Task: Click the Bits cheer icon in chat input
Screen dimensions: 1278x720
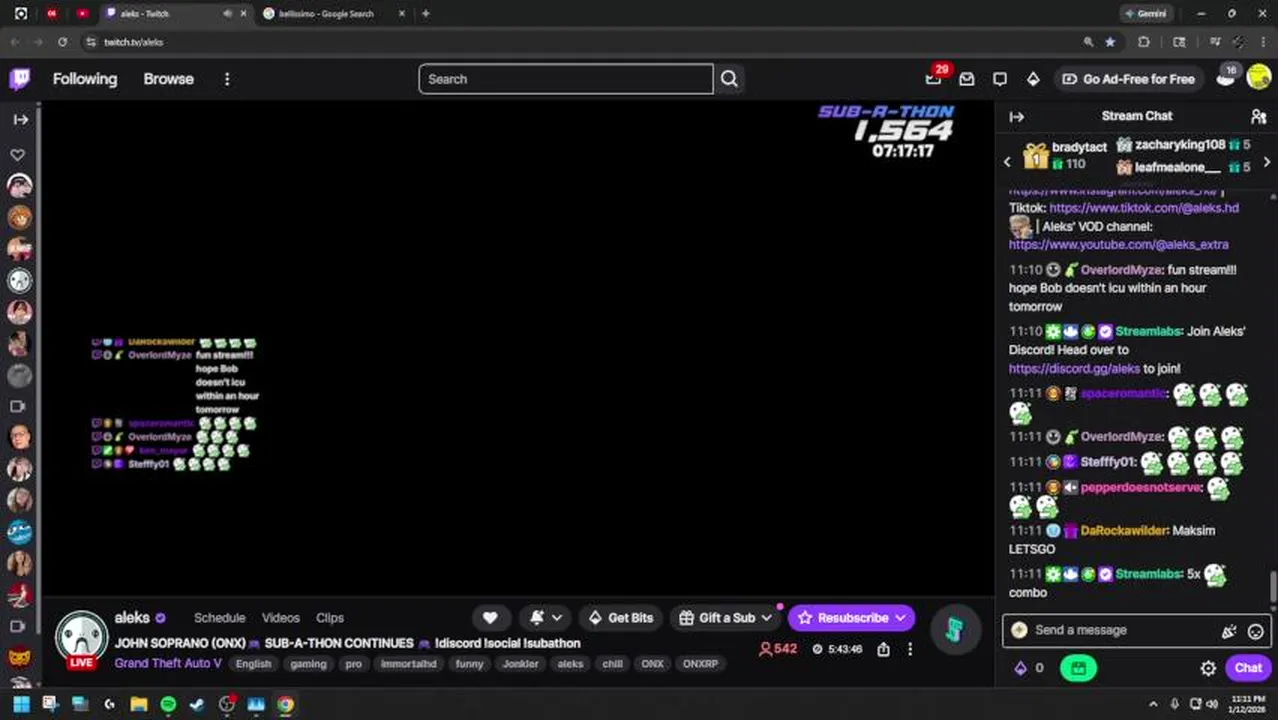Action: [x=1229, y=631]
